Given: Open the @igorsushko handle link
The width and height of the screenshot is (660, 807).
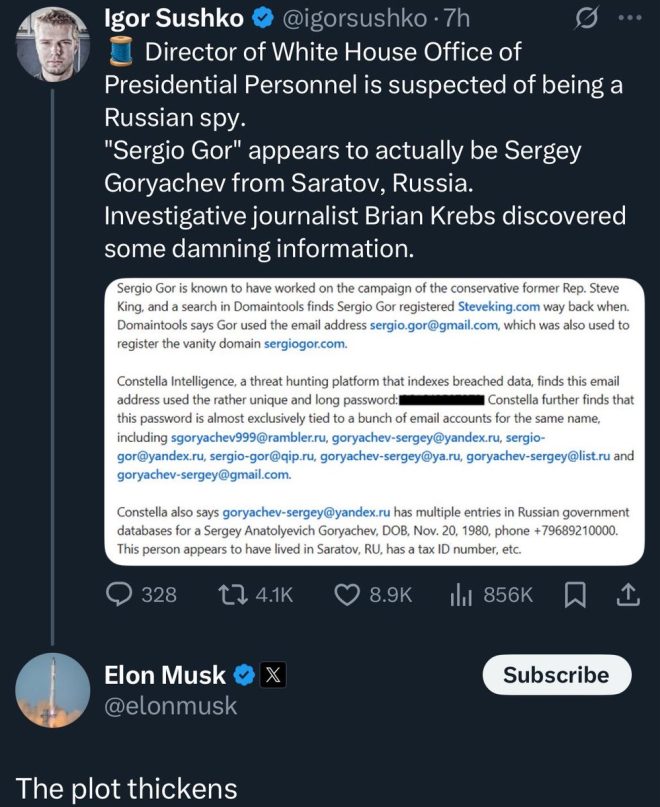Looking at the screenshot, I should coord(355,19).
